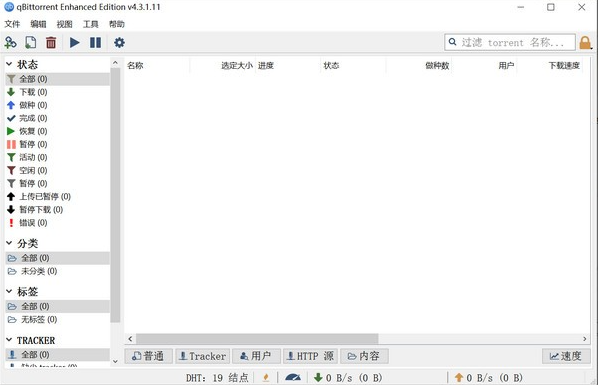Click the flame connection status icon
The height and width of the screenshot is (385, 598).
(266, 377)
